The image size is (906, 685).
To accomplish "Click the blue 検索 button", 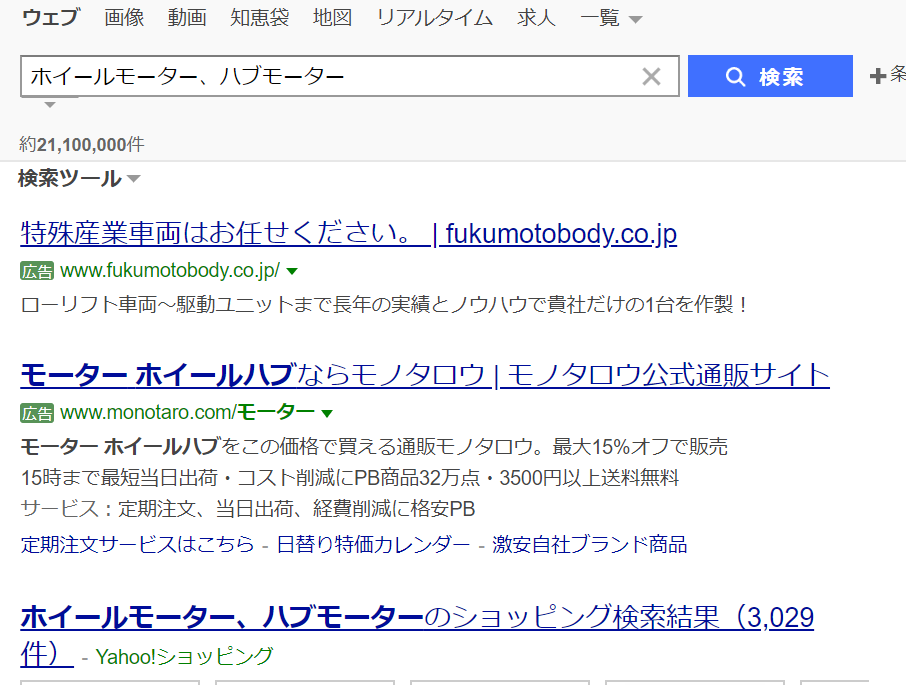I will click(x=770, y=76).
